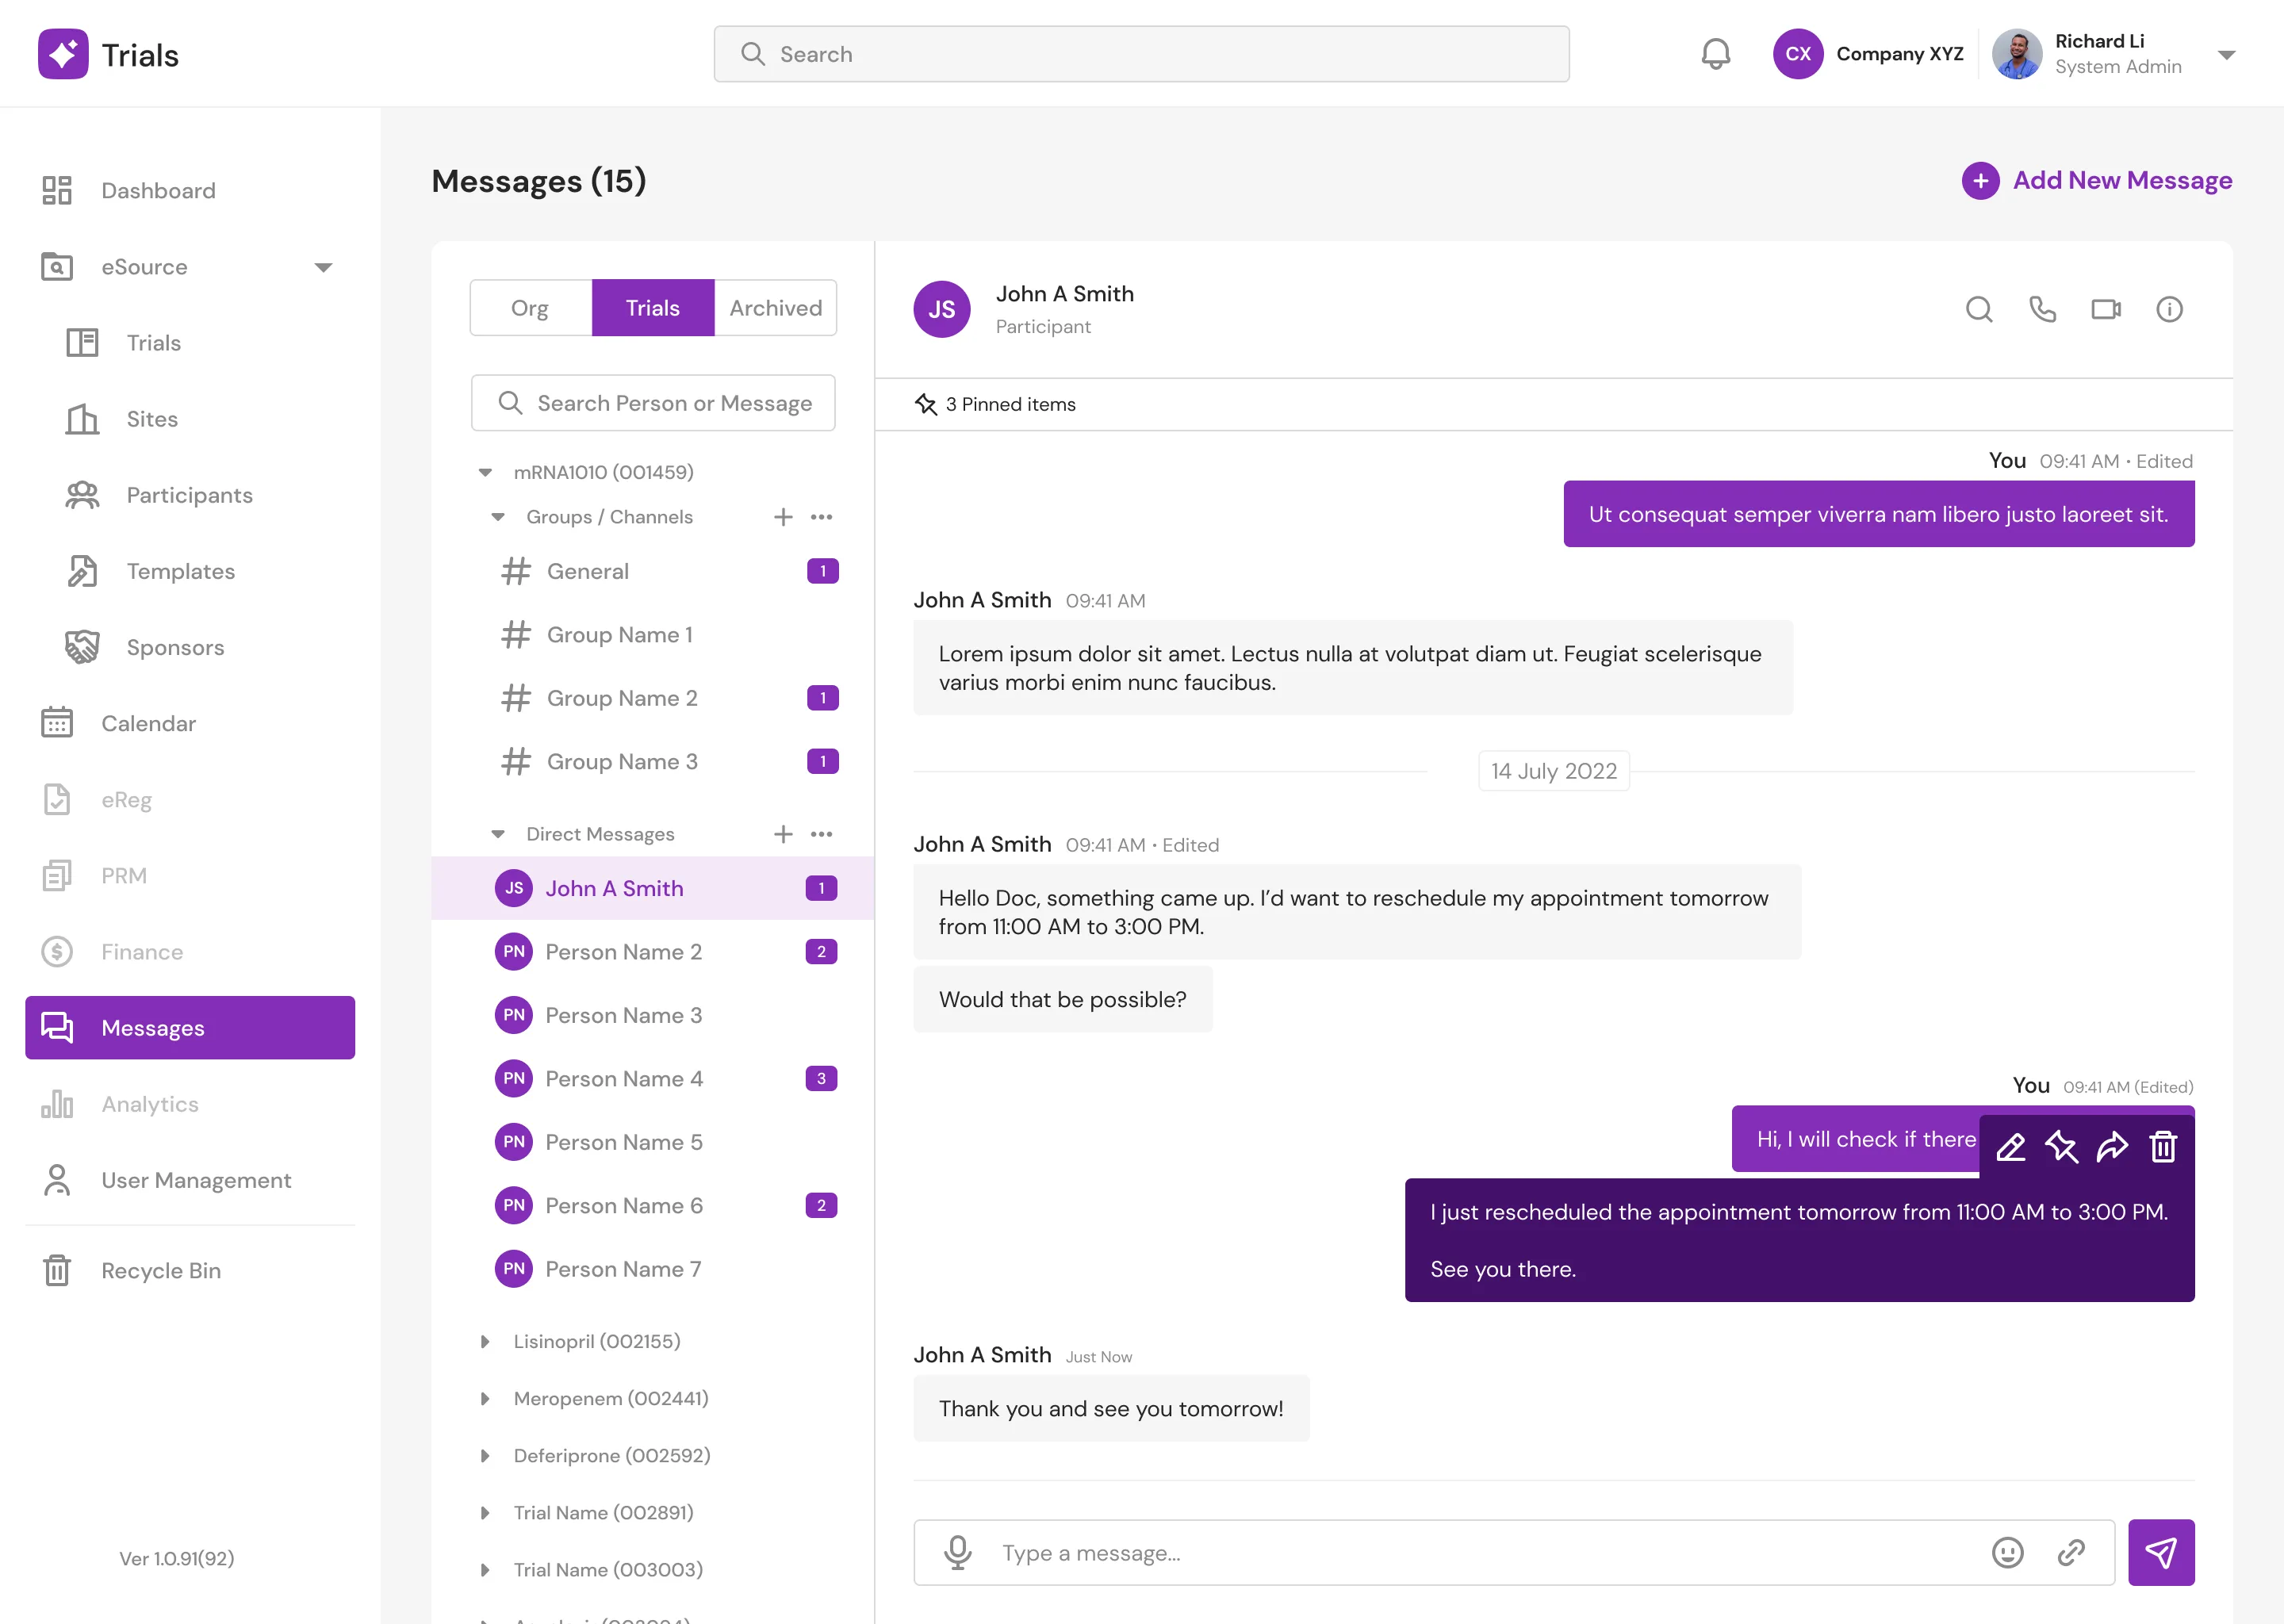
Task: Open Group Name 3 channel
Action: tap(653, 761)
